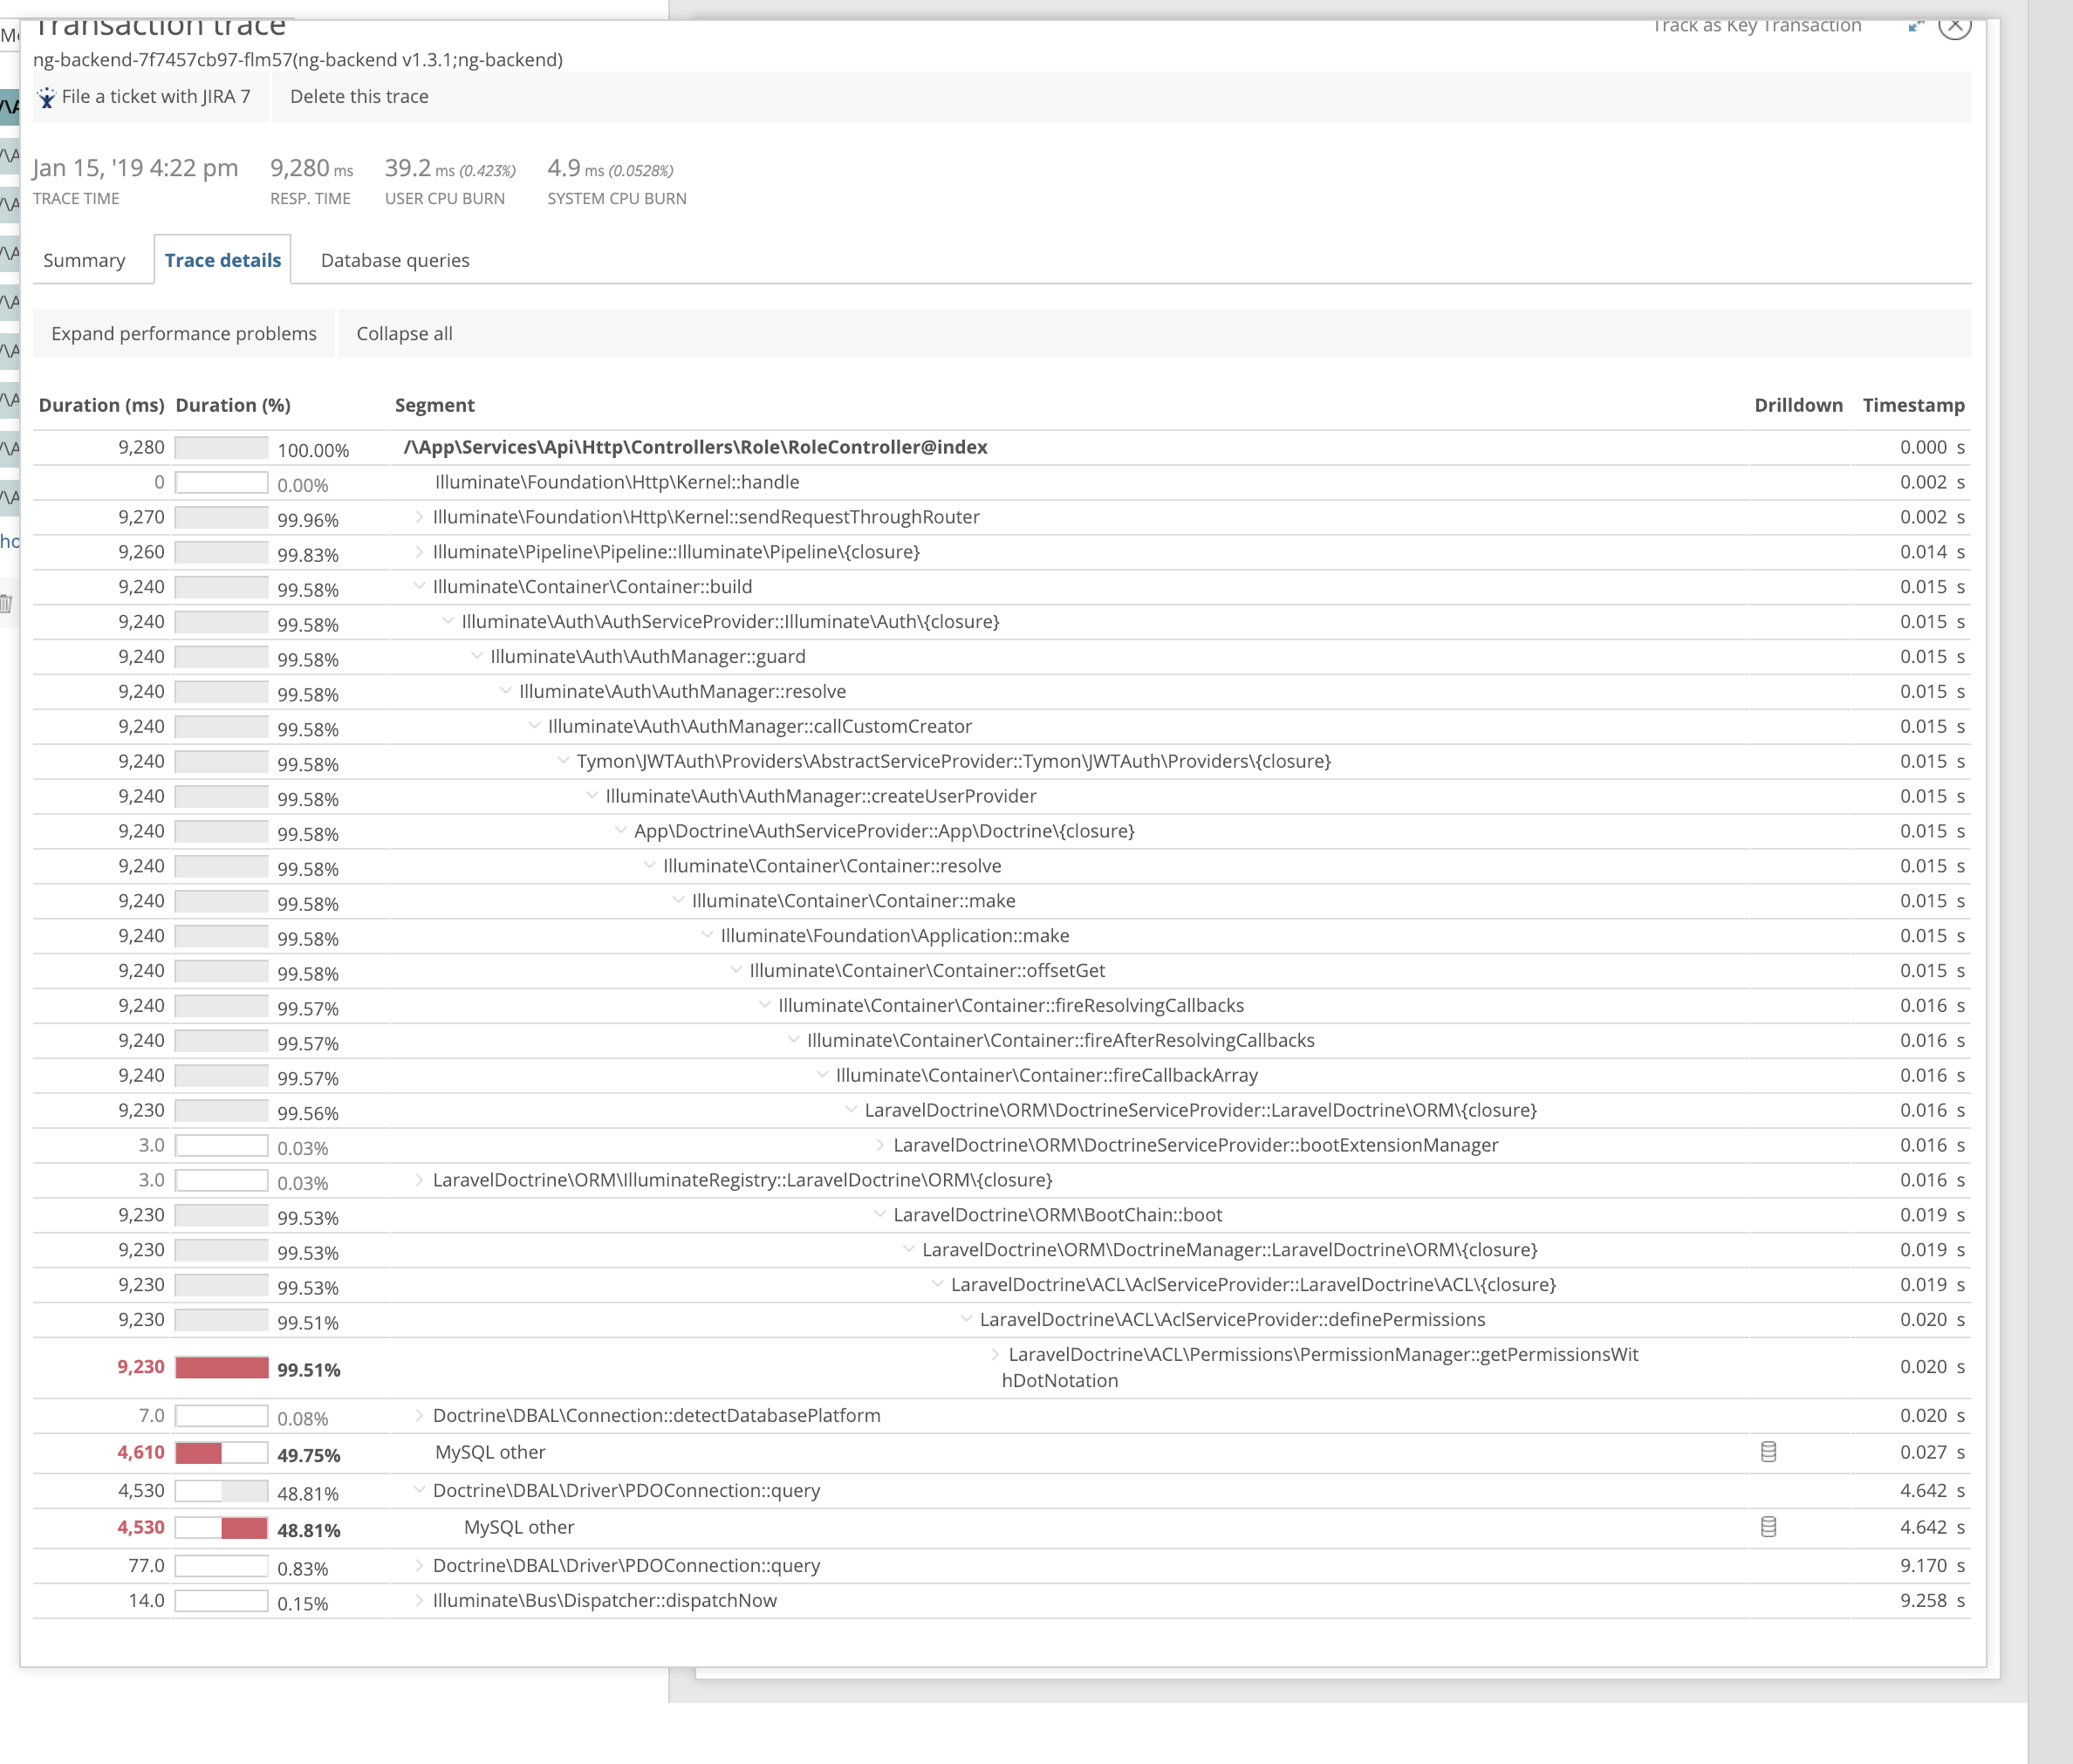This screenshot has width=2073, height=1764.
Task: Click the 99.51% red duration bar
Action: [222, 1369]
